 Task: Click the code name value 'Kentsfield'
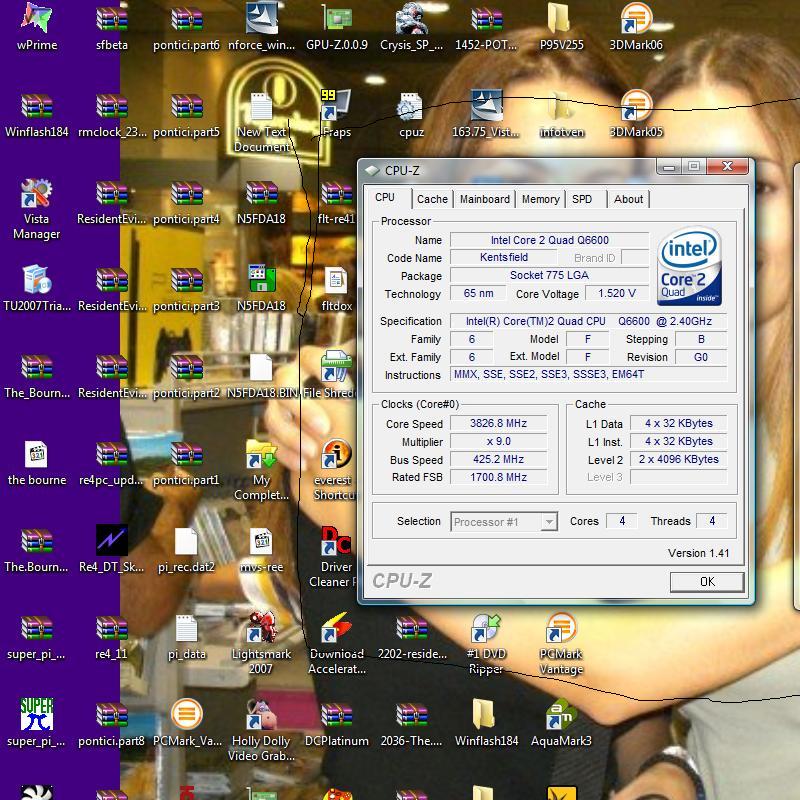pyautogui.click(x=504, y=258)
